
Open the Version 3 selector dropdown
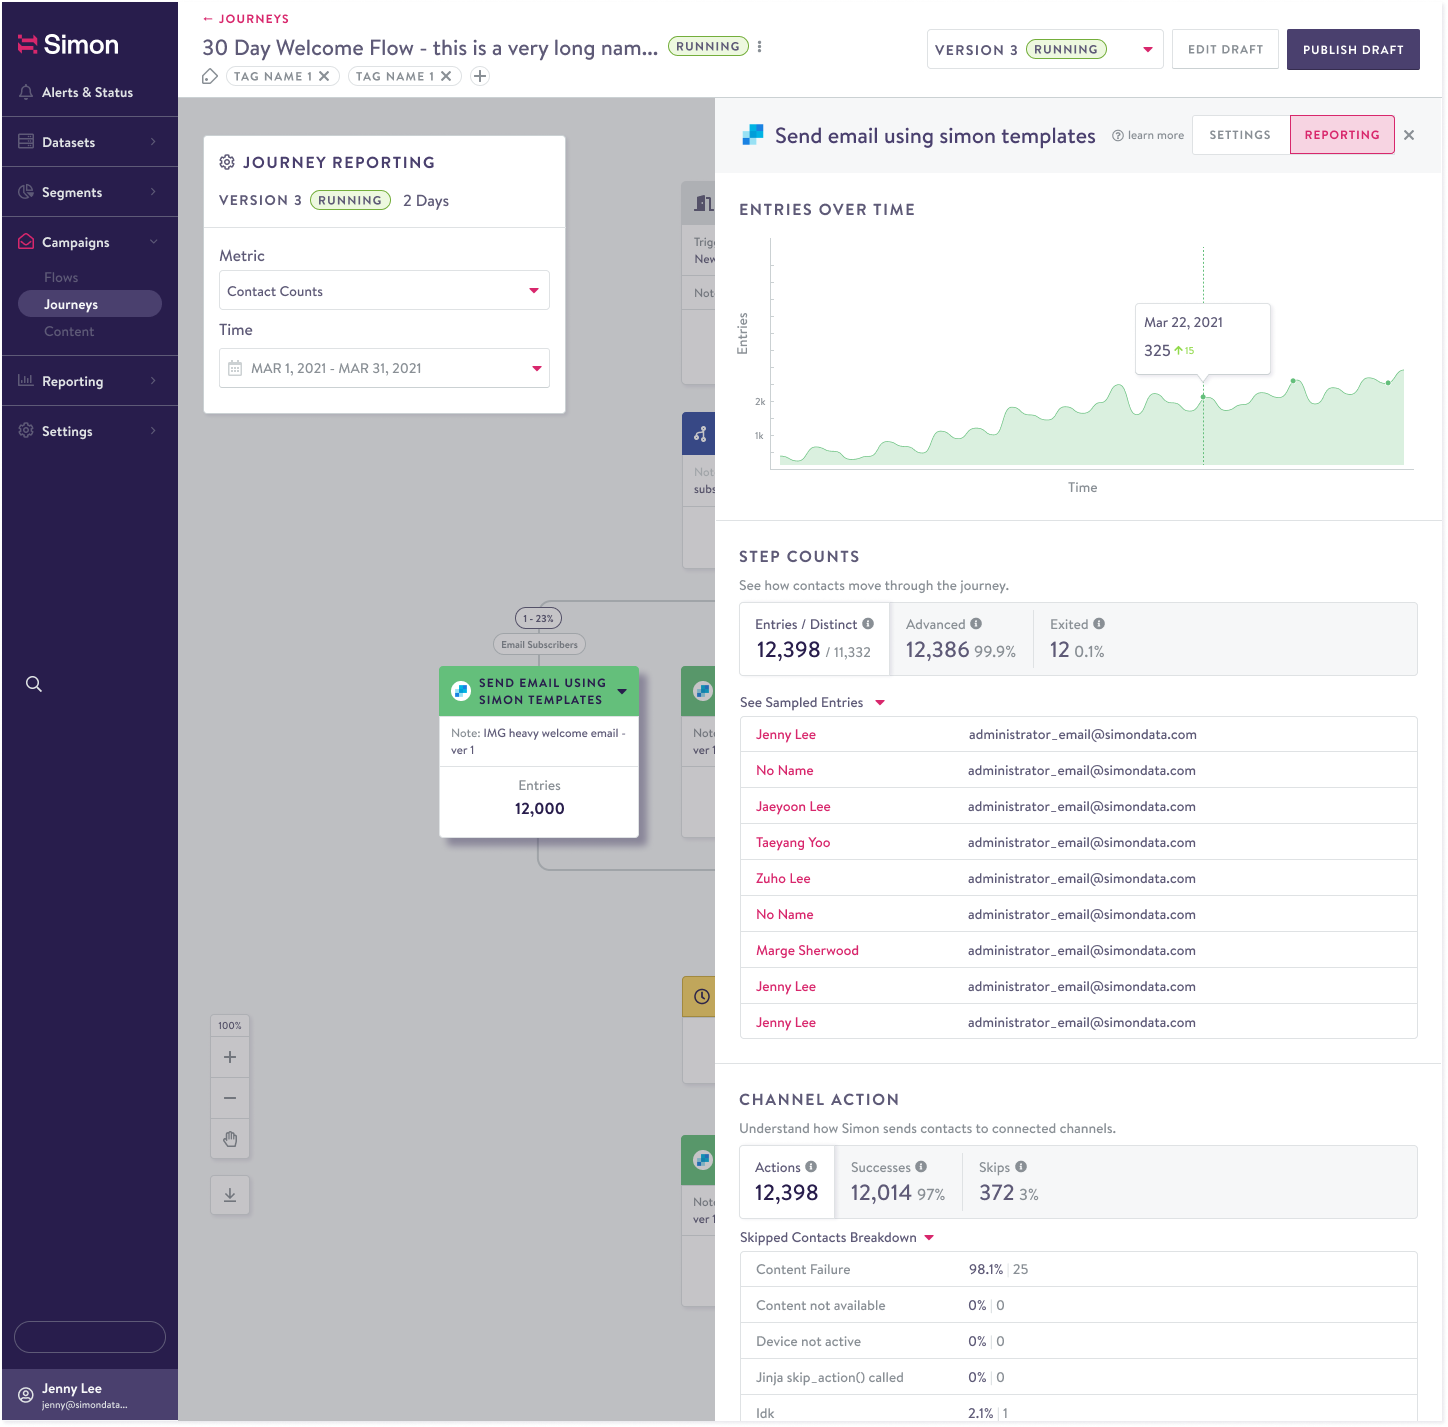[x=1045, y=49]
